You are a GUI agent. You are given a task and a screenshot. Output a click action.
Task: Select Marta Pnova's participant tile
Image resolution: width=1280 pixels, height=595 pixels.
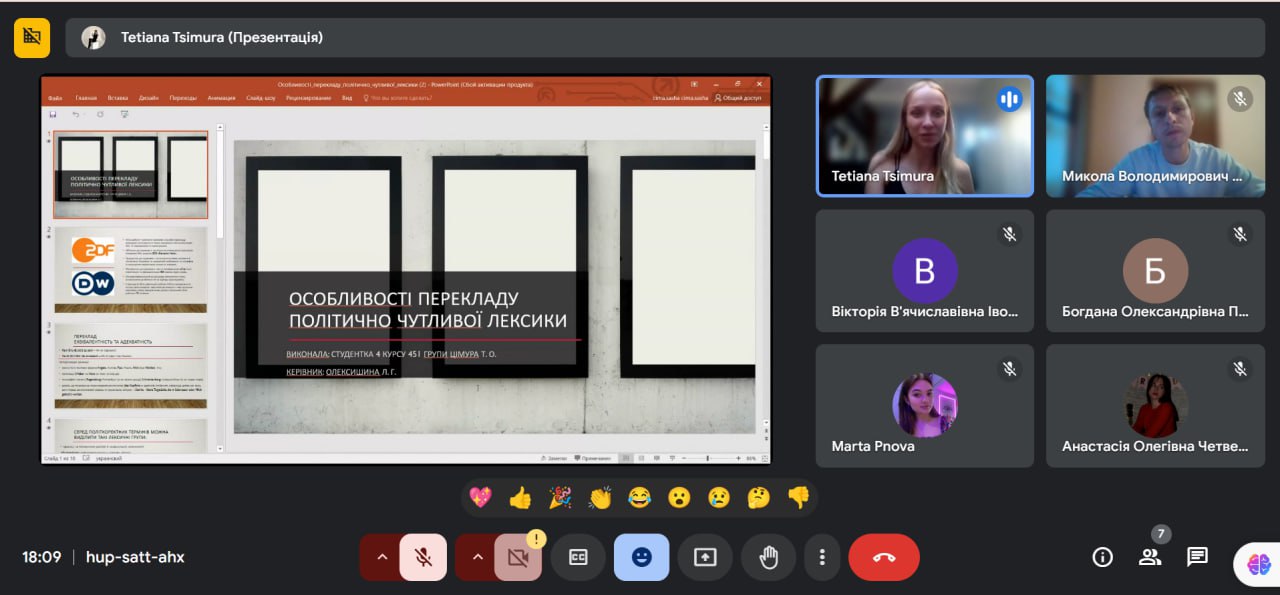coord(925,406)
